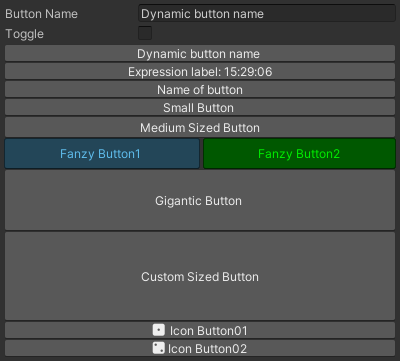
Task: Activate the Name of button button
Action: 200,90
